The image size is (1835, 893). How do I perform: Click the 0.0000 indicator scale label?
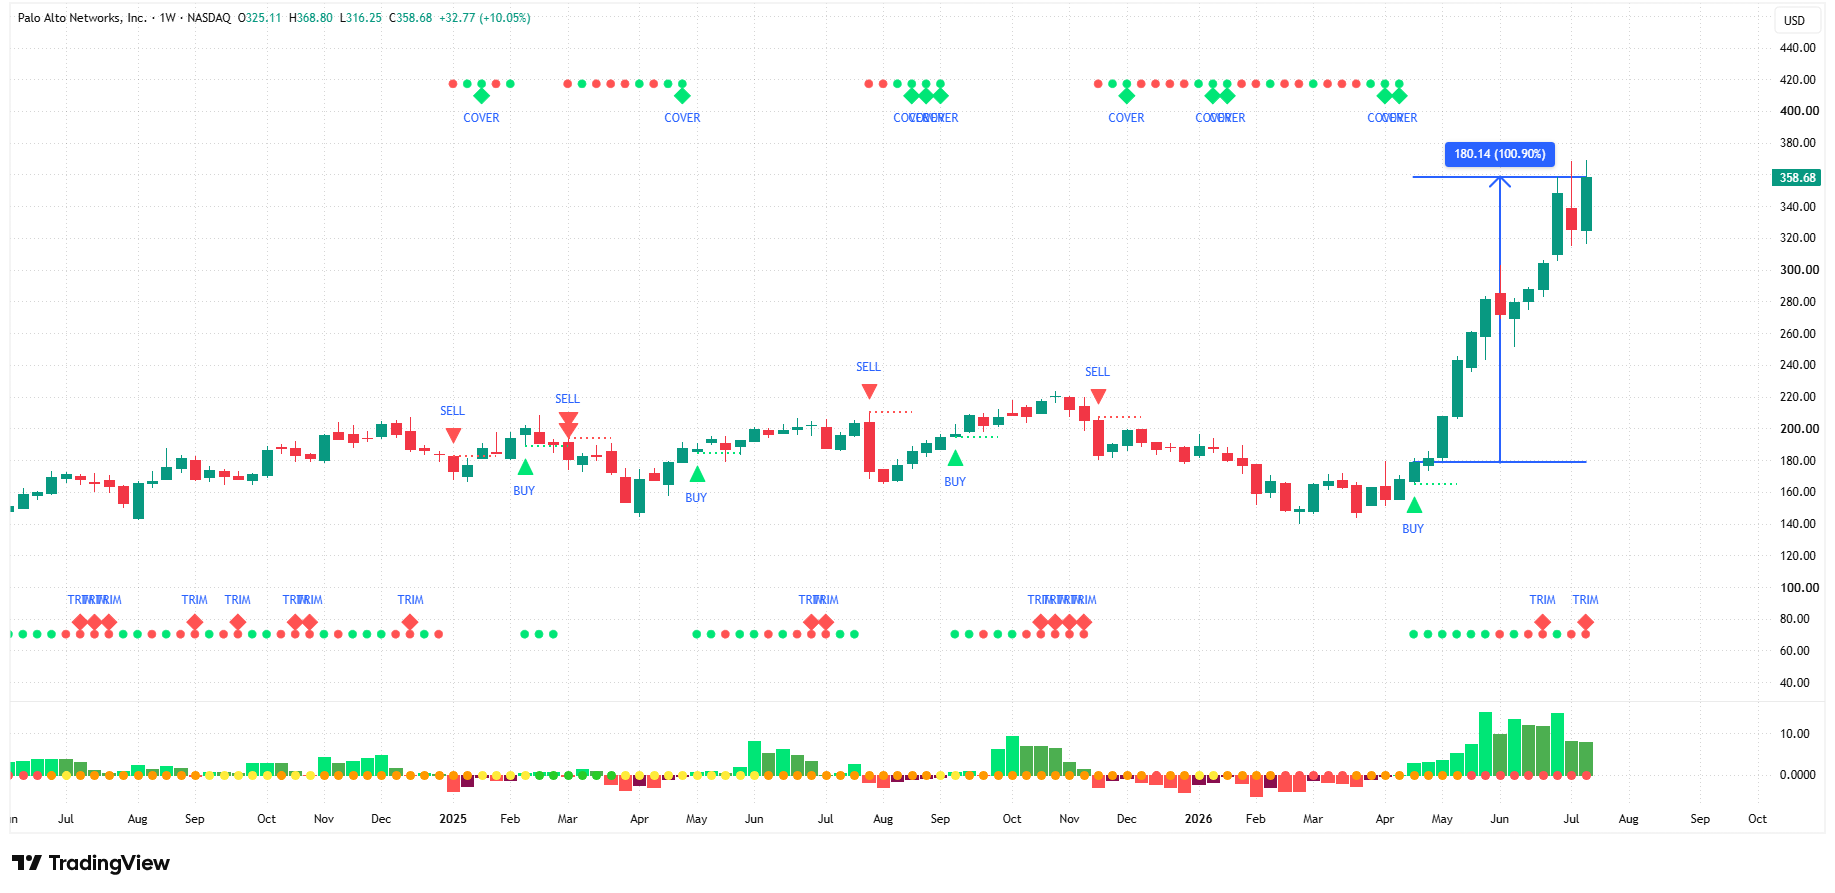1798,775
